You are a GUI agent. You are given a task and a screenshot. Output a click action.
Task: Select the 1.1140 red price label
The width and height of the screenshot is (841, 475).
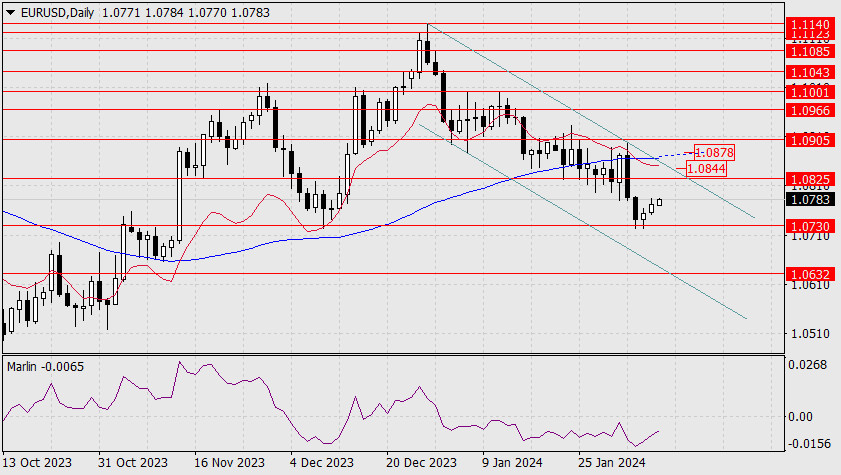click(810, 24)
